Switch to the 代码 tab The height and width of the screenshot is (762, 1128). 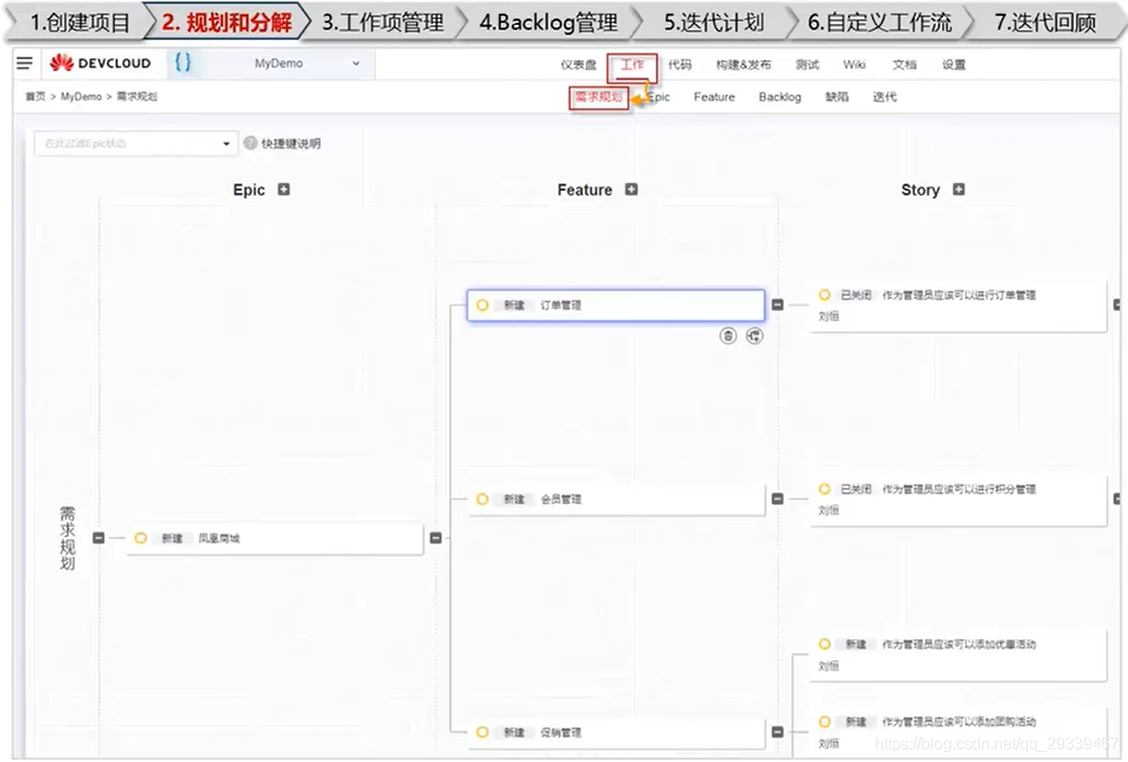tap(679, 64)
